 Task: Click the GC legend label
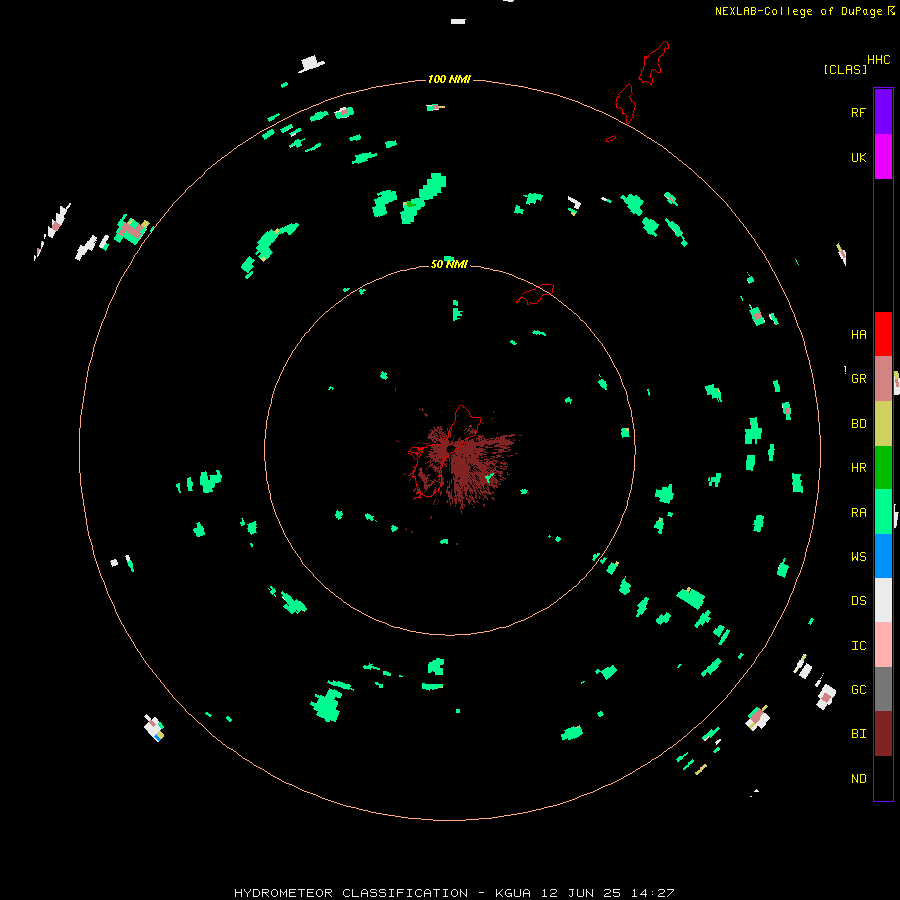858,690
